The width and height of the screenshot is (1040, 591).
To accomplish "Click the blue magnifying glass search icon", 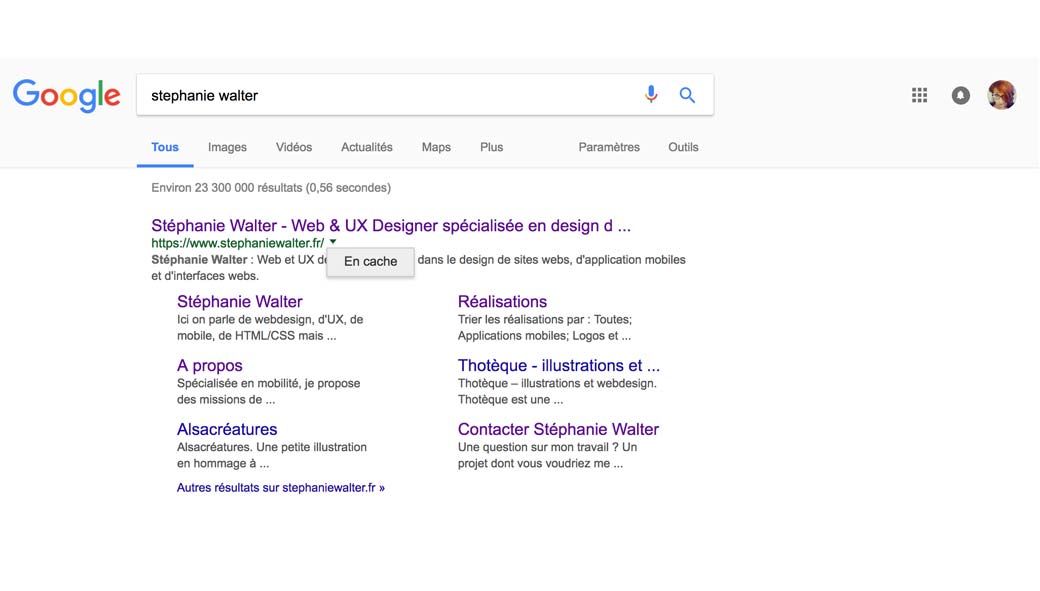I will click(x=687, y=95).
